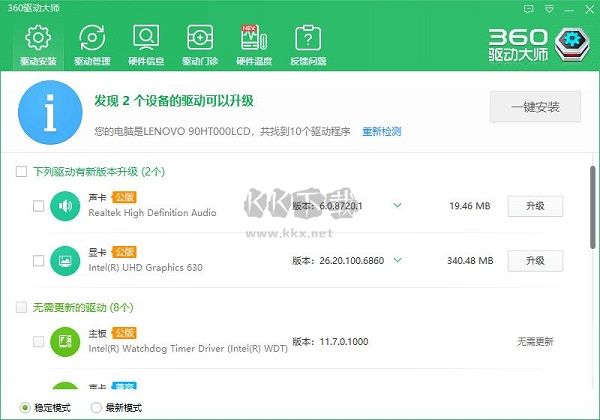Close the 360驱动大师 window
The height and width of the screenshot is (420, 600).
point(590,10)
